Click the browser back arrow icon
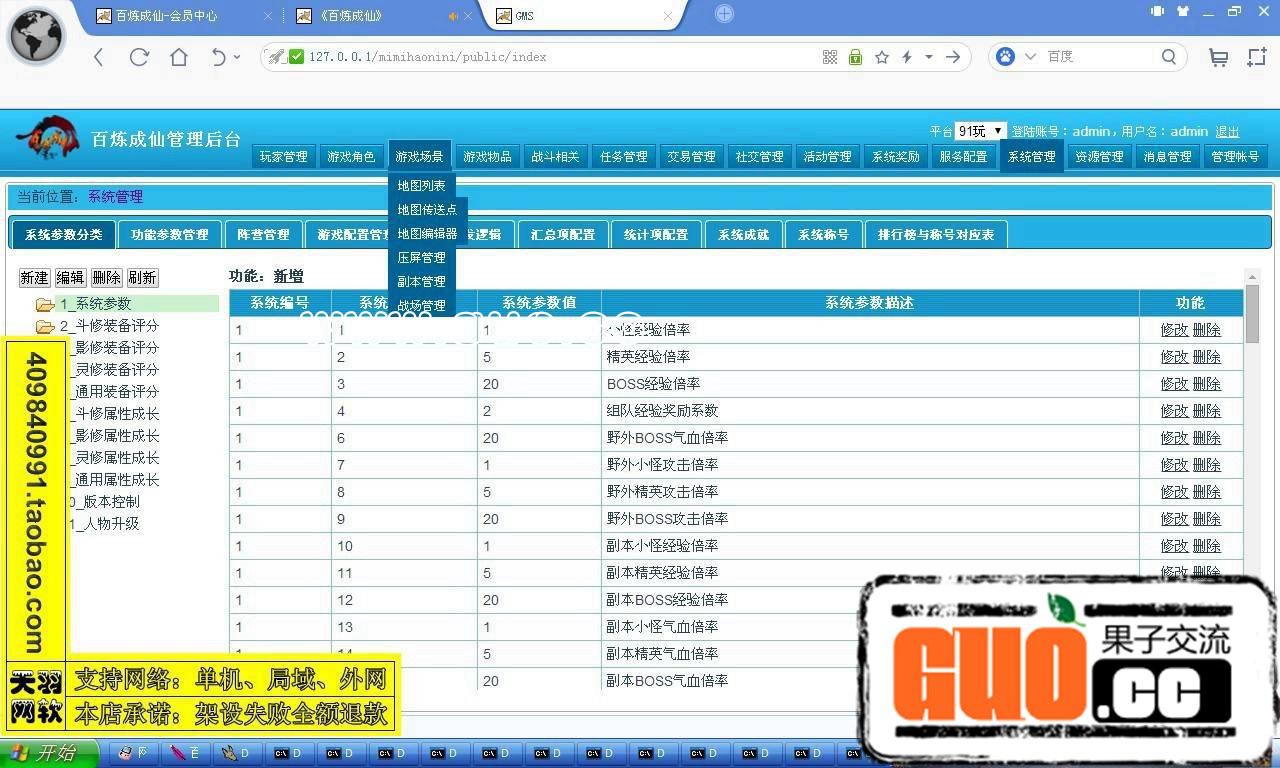This screenshot has height=768, width=1280. (x=98, y=57)
